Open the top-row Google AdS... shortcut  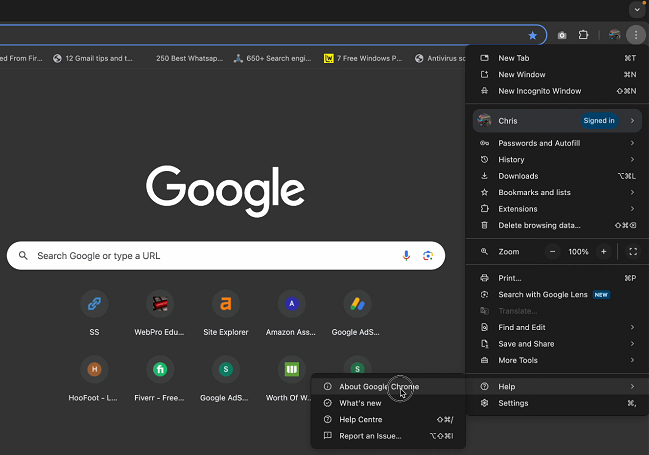tap(356, 313)
